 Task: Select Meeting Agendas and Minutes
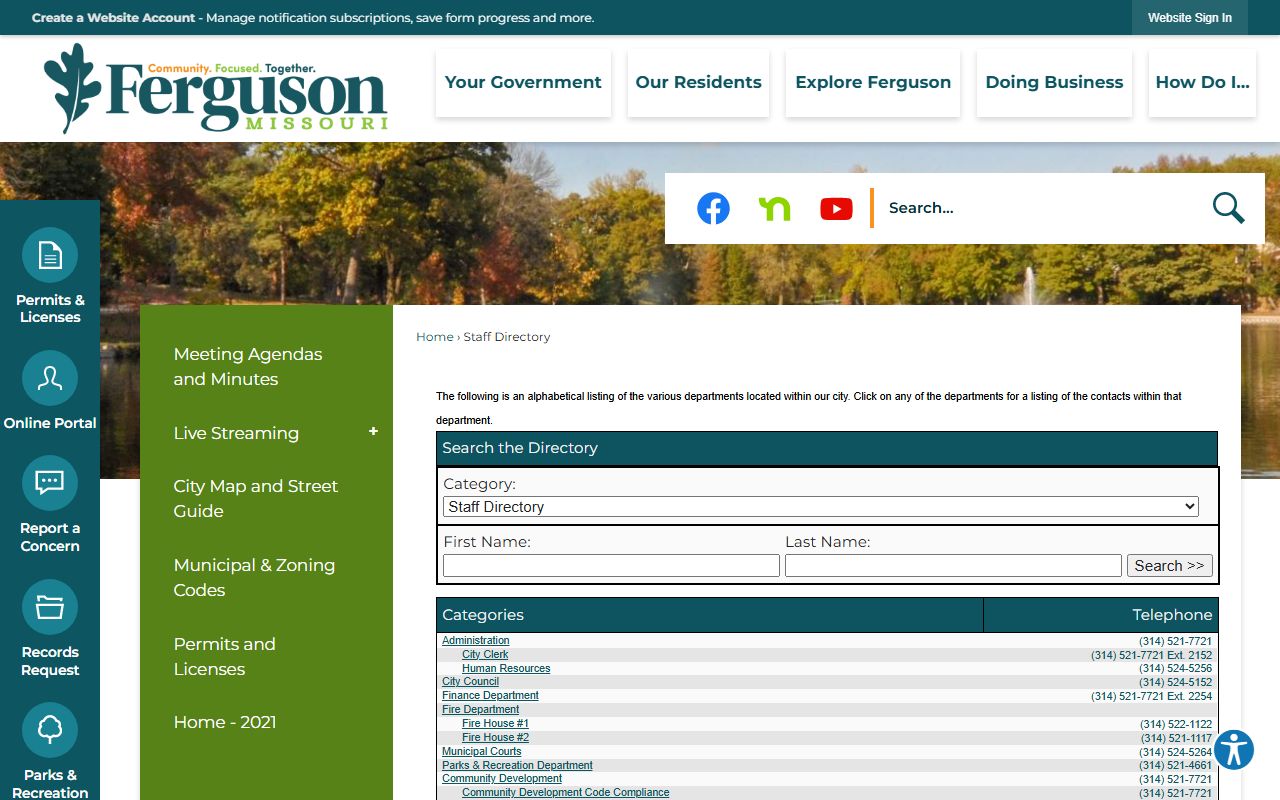(x=248, y=366)
